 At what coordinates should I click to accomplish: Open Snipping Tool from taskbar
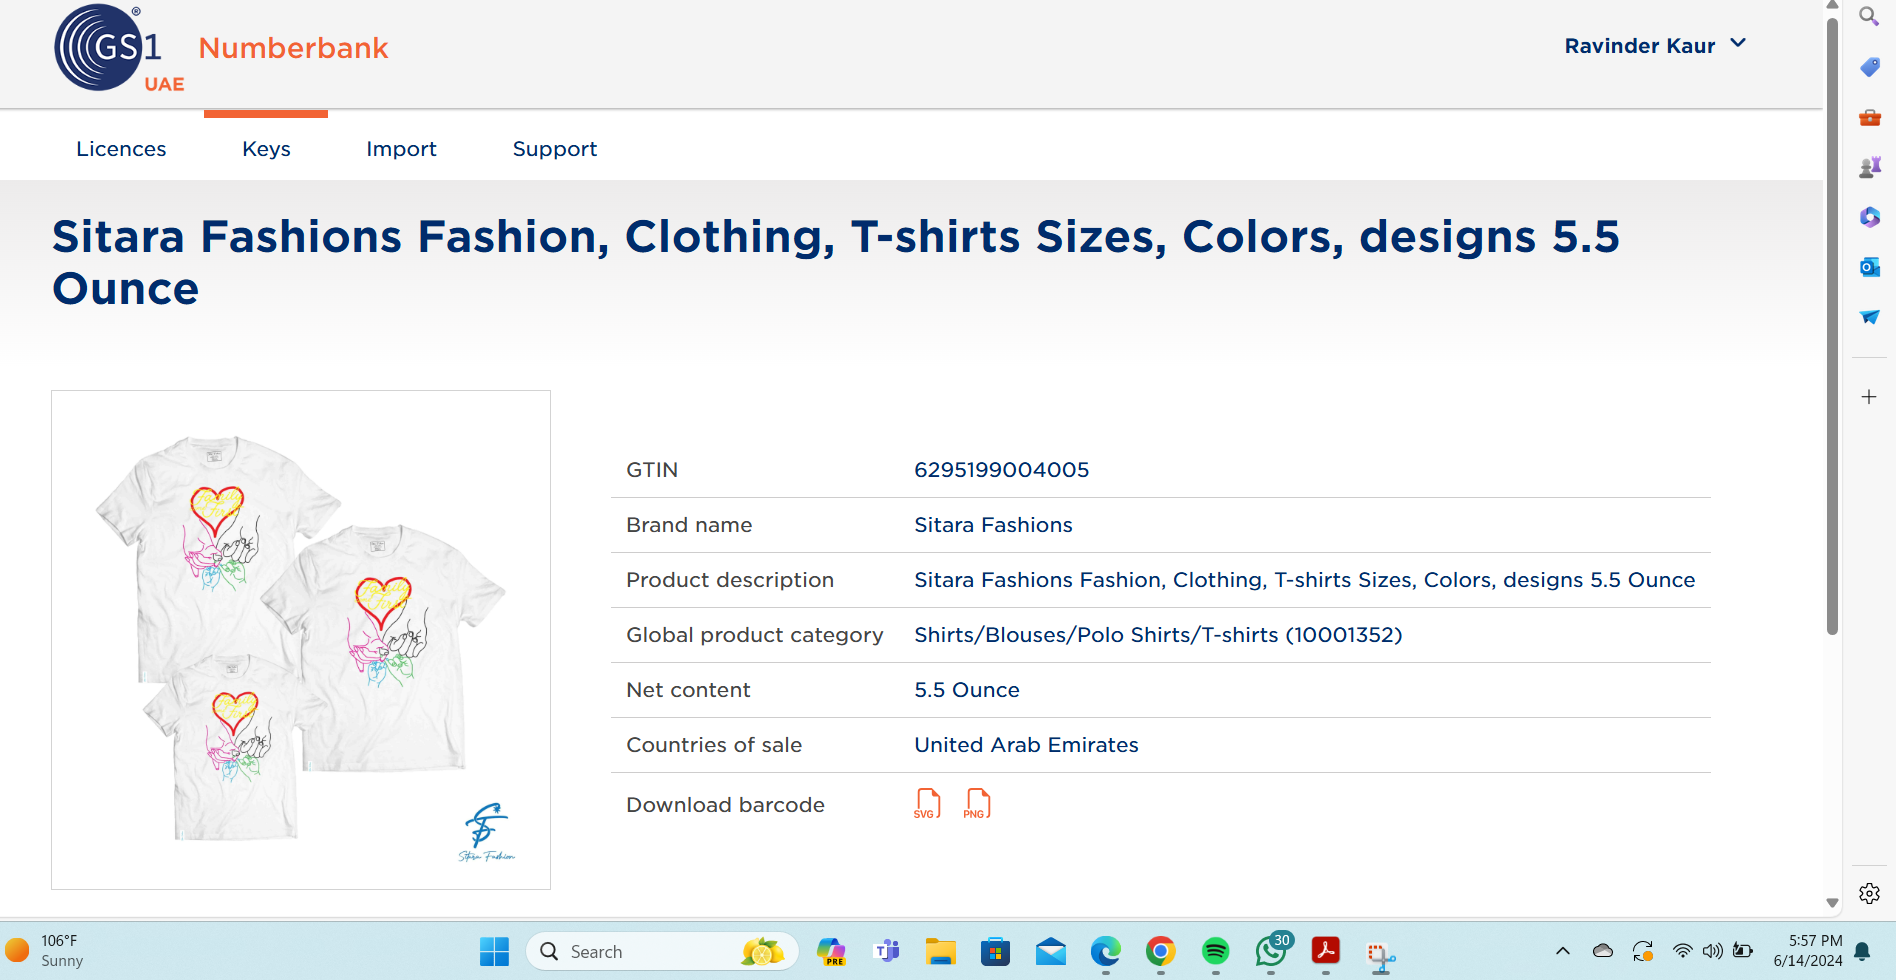click(1381, 955)
